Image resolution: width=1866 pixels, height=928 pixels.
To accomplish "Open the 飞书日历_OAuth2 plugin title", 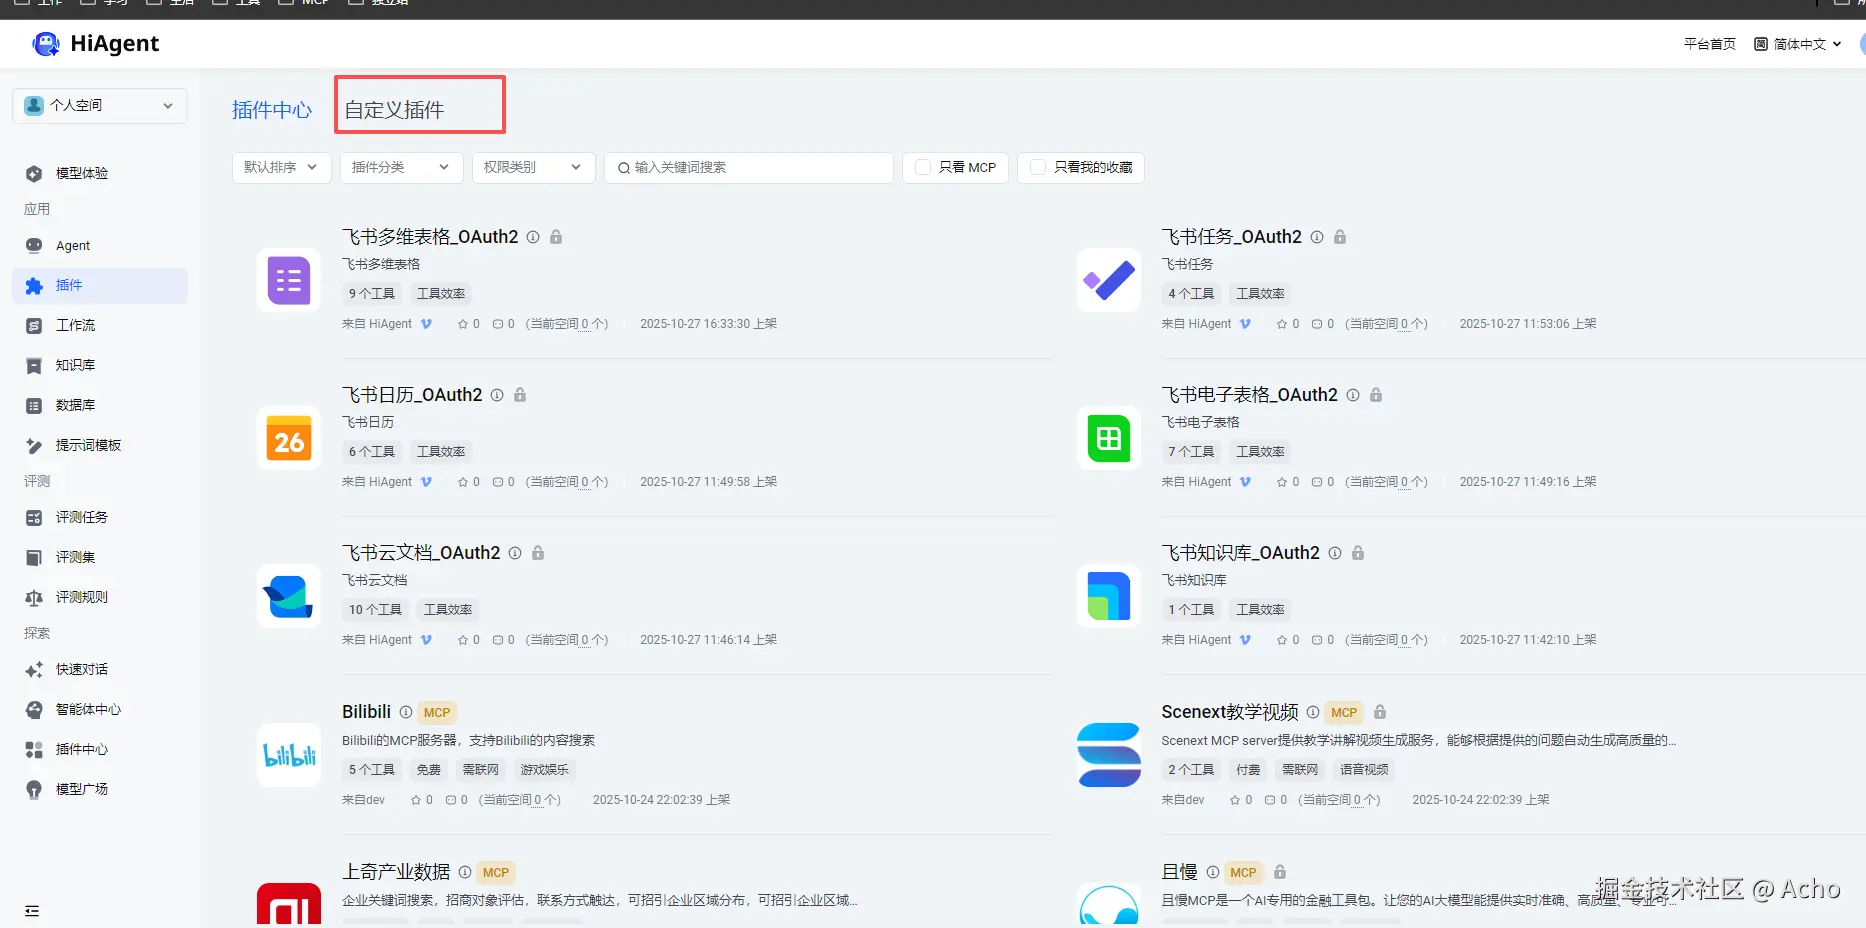I will [x=412, y=395].
